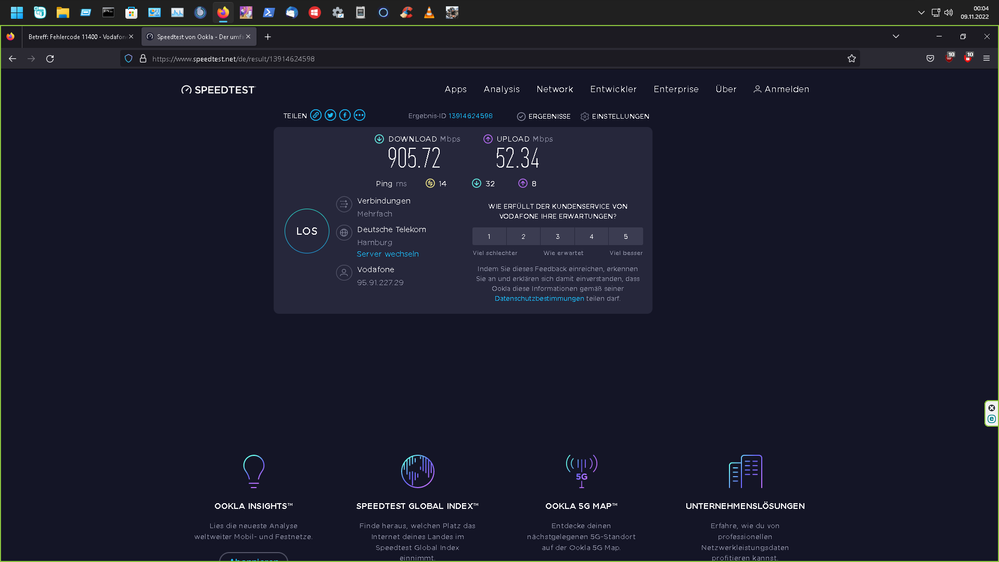999x562 pixels.
Task: Open Datenschutzbestimmungen privacy link
Action: [539, 298]
